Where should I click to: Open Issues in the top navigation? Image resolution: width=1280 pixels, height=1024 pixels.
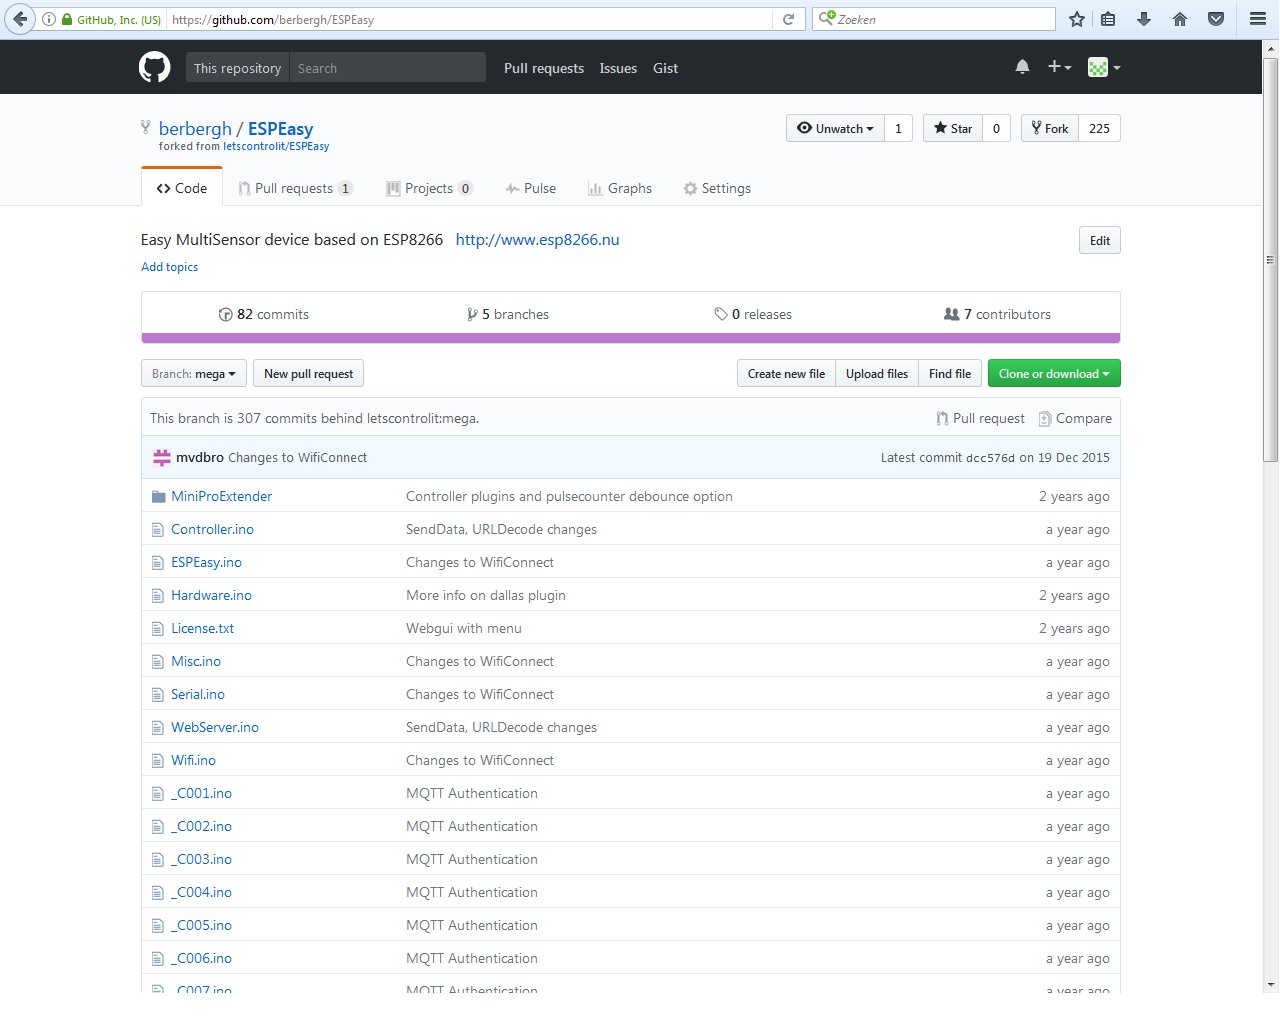618,68
